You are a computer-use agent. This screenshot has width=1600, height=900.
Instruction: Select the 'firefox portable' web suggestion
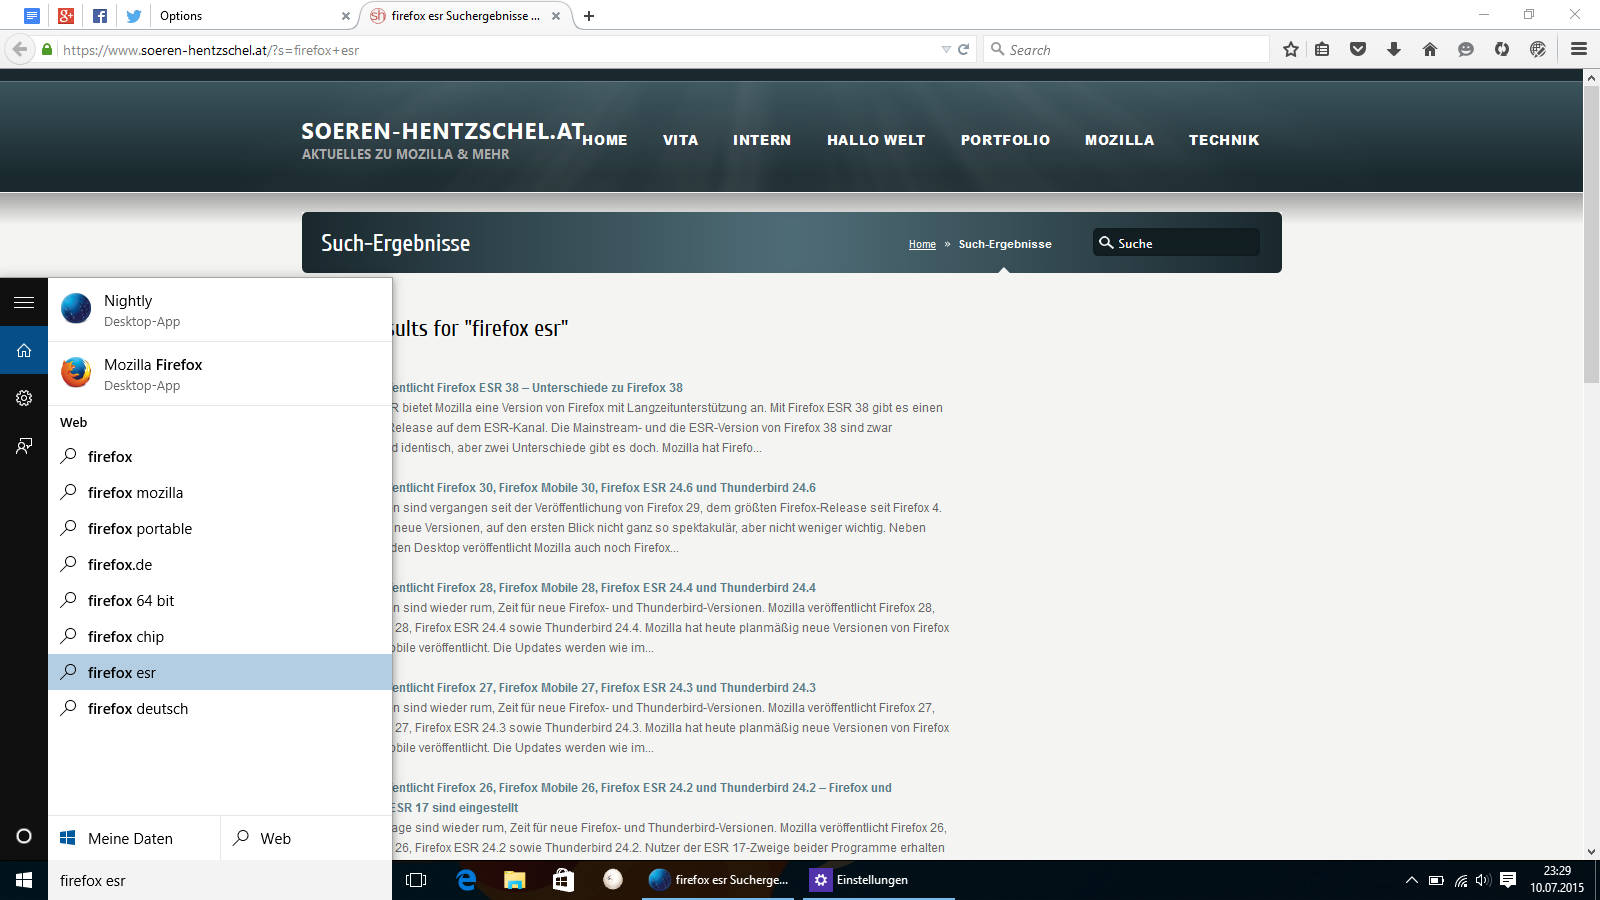[140, 529]
